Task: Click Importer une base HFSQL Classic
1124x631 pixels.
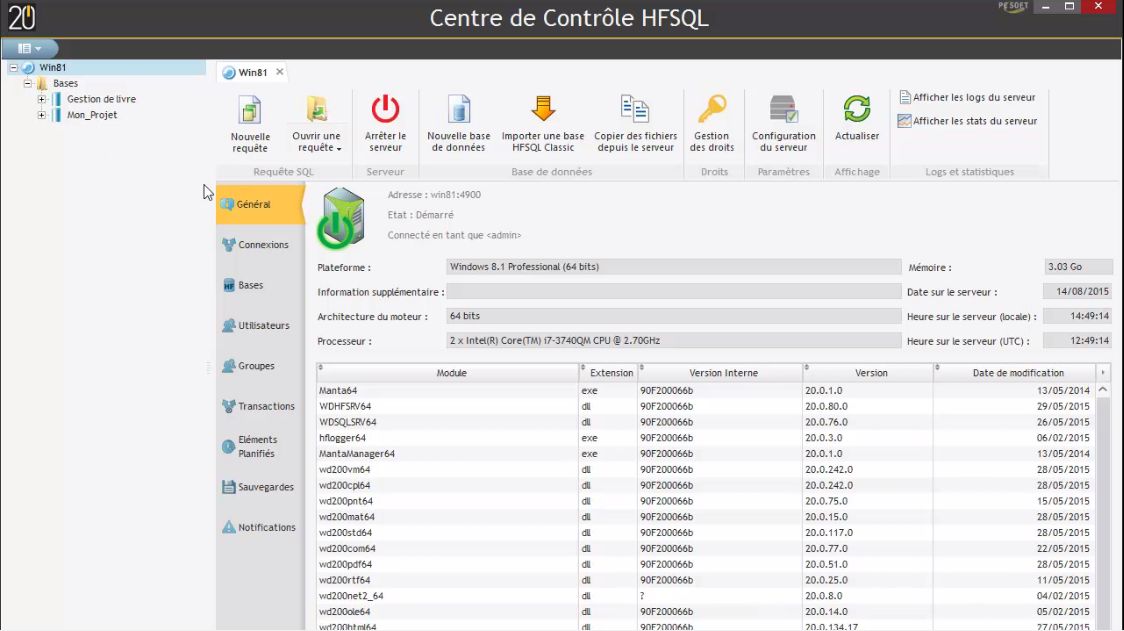Action: (543, 123)
